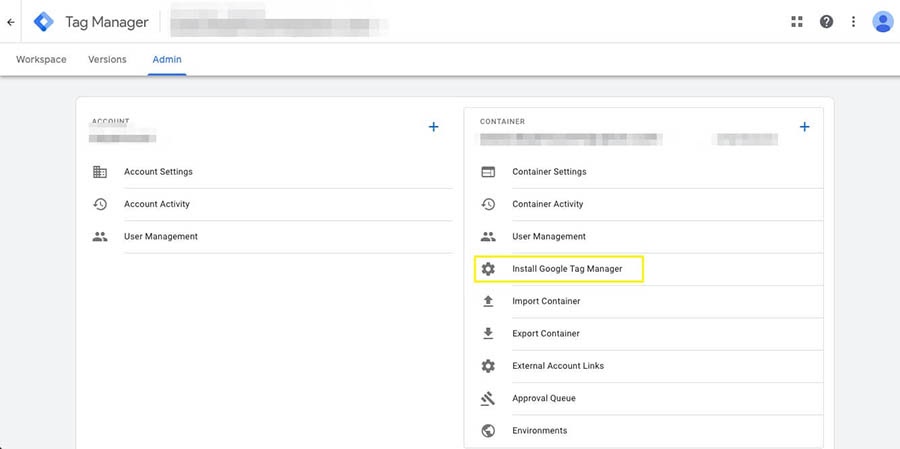Select the Admin tab
Image resolution: width=900 pixels, height=449 pixels.
(x=167, y=59)
